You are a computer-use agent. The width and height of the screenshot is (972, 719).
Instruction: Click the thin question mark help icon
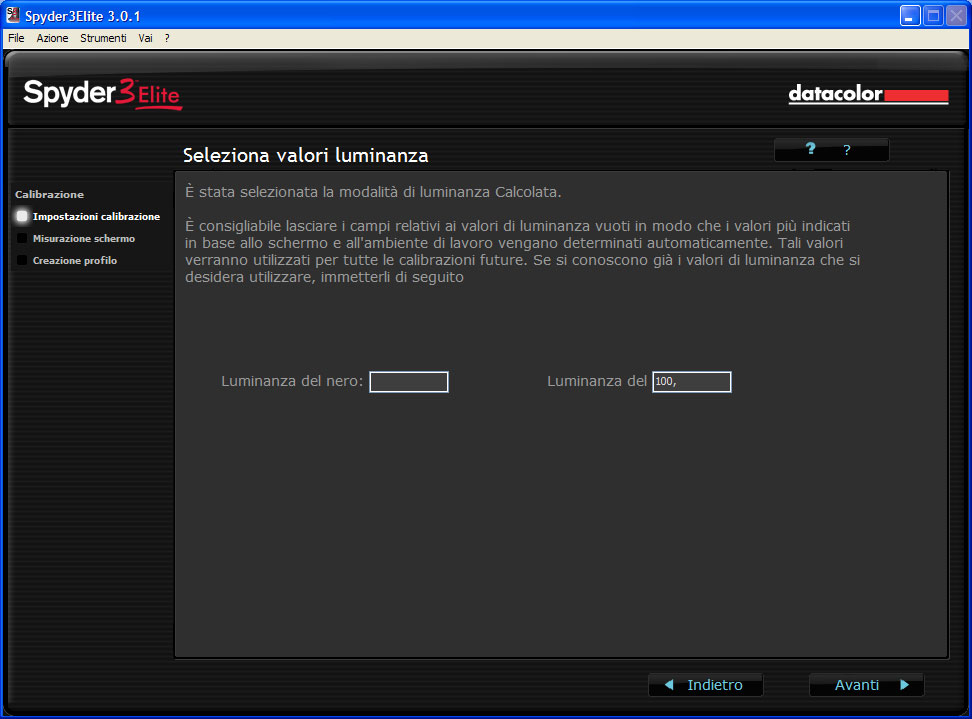(x=847, y=150)
